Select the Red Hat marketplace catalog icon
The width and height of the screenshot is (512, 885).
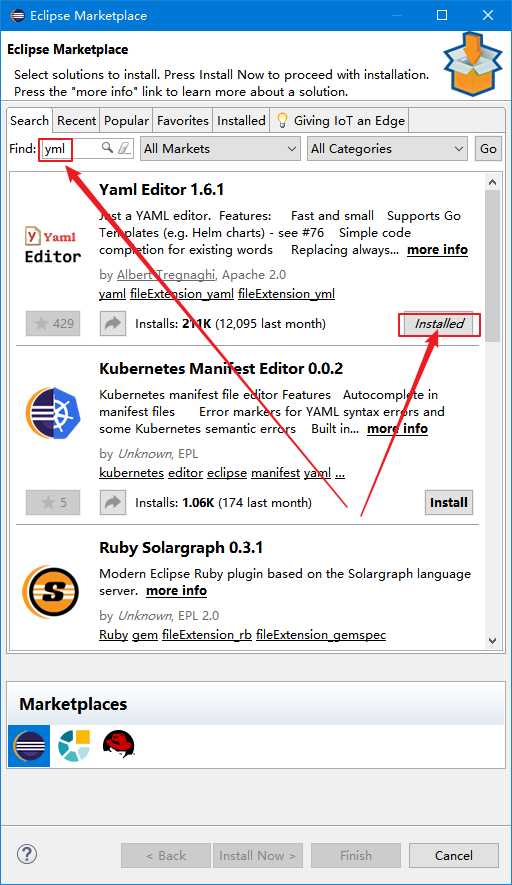(119, 744)
